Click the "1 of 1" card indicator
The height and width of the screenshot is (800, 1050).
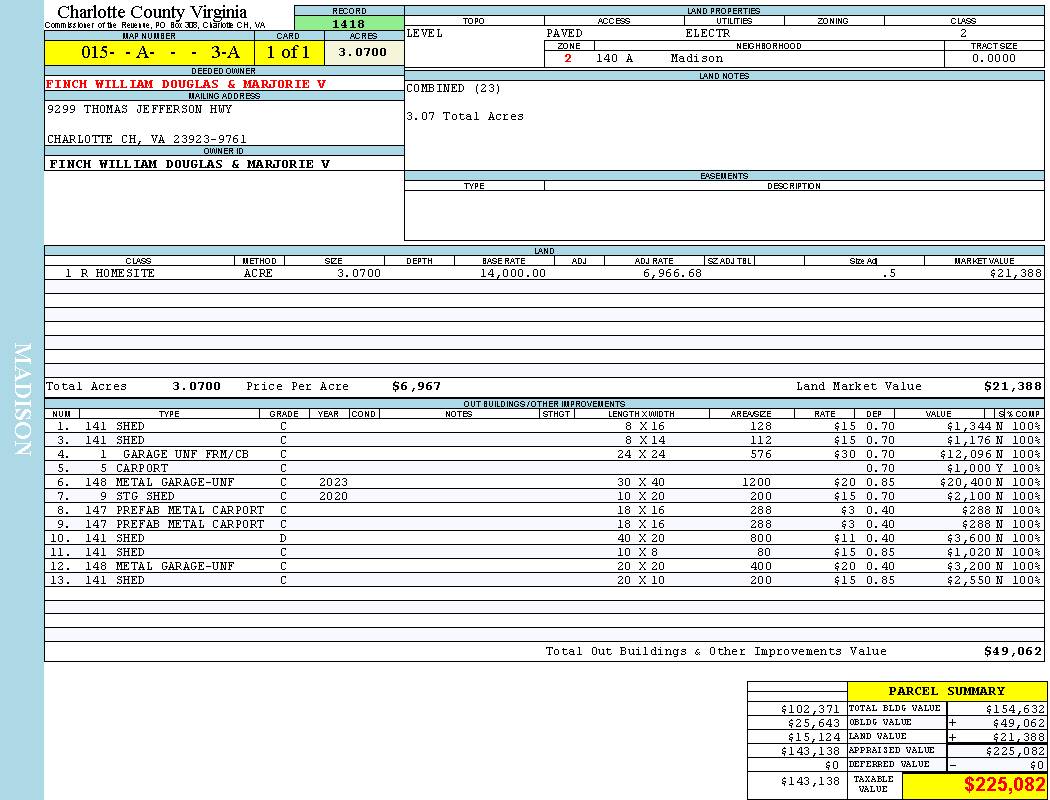(x=288, y=52)
